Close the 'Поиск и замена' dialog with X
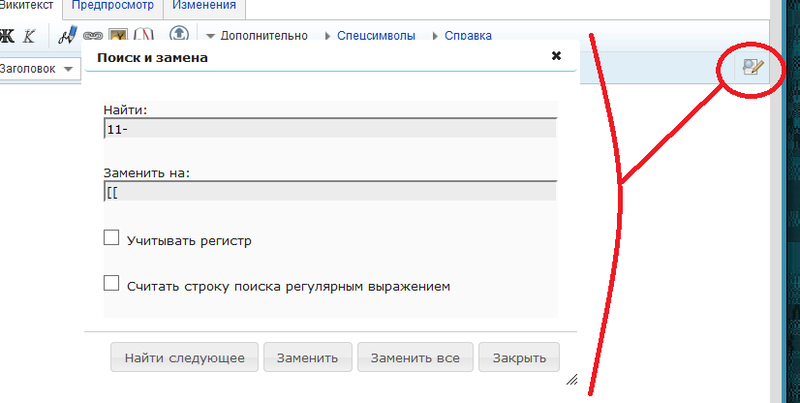Screen dimensions: 800x403 [x=556, y=56]
